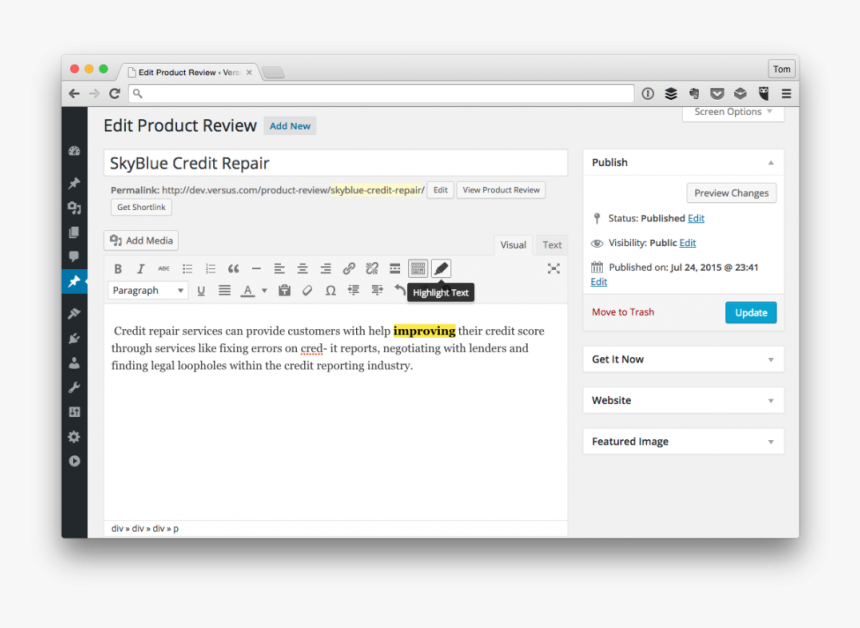Open Users in the admin sidebar
The width and height of the screenshot is (860, 628).
tap(75, 363)
